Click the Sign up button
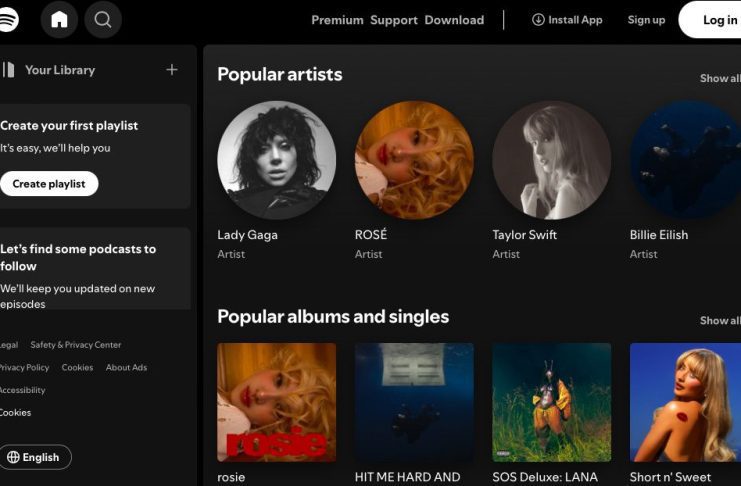 [x=646, y=20]
